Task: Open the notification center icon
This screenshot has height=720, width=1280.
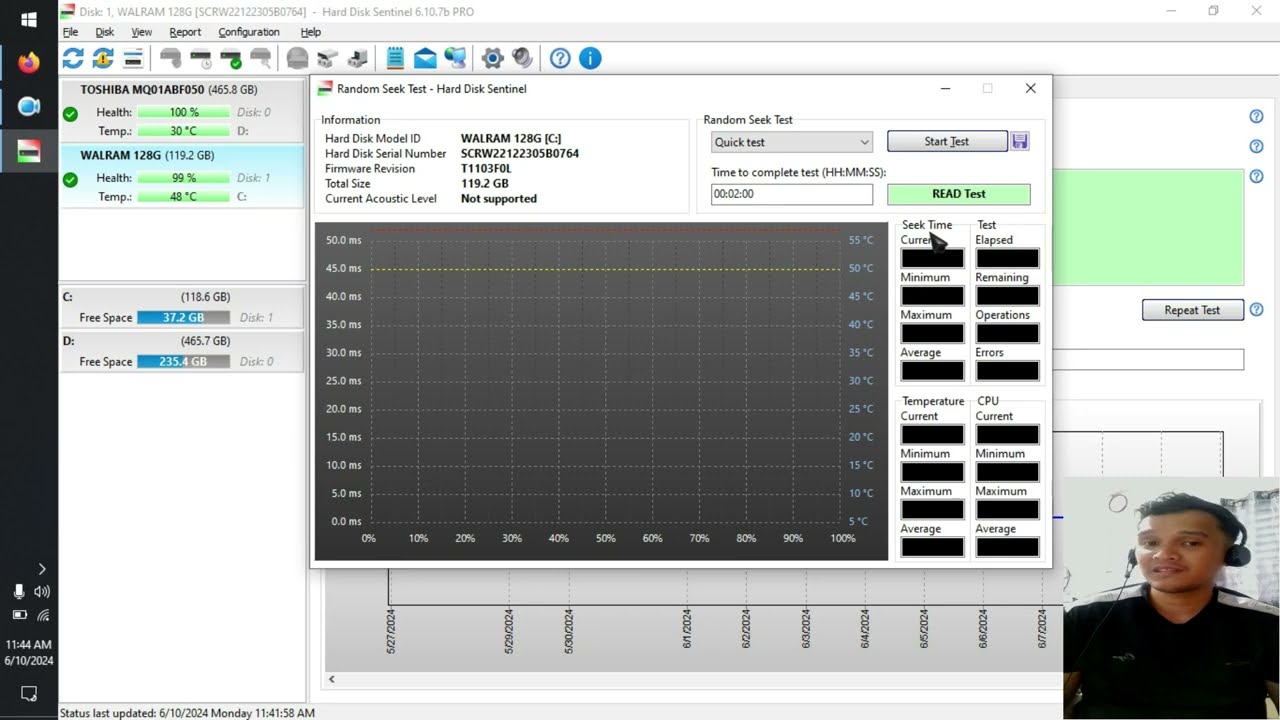Action: click(29, 693)
